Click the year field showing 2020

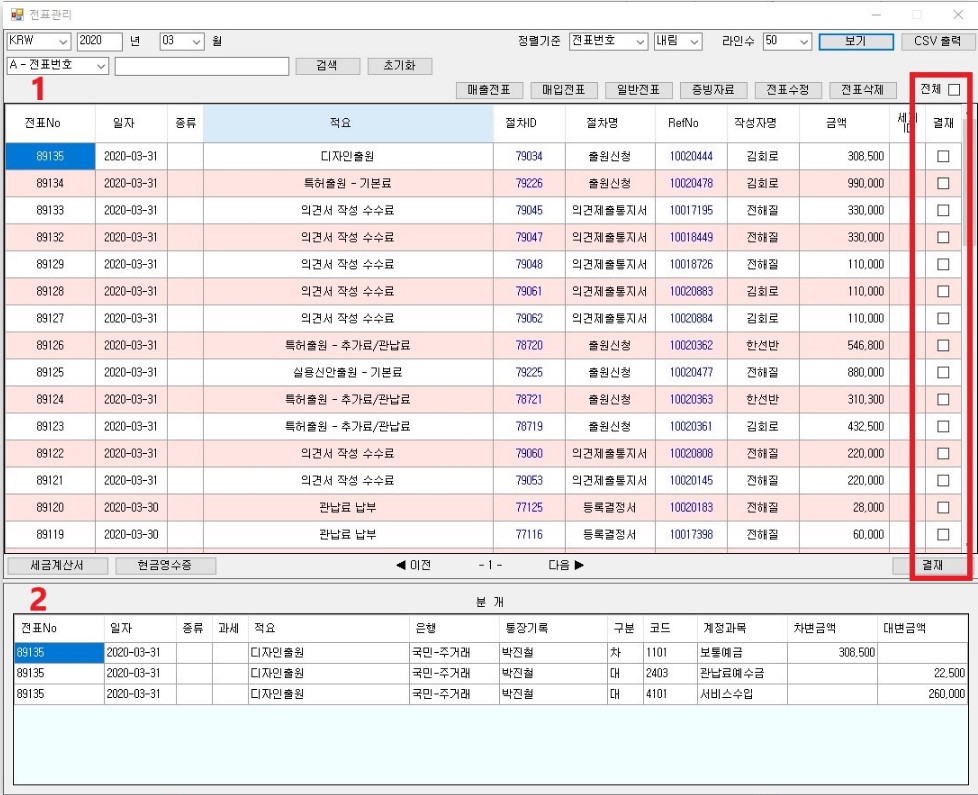pos(100,41)
